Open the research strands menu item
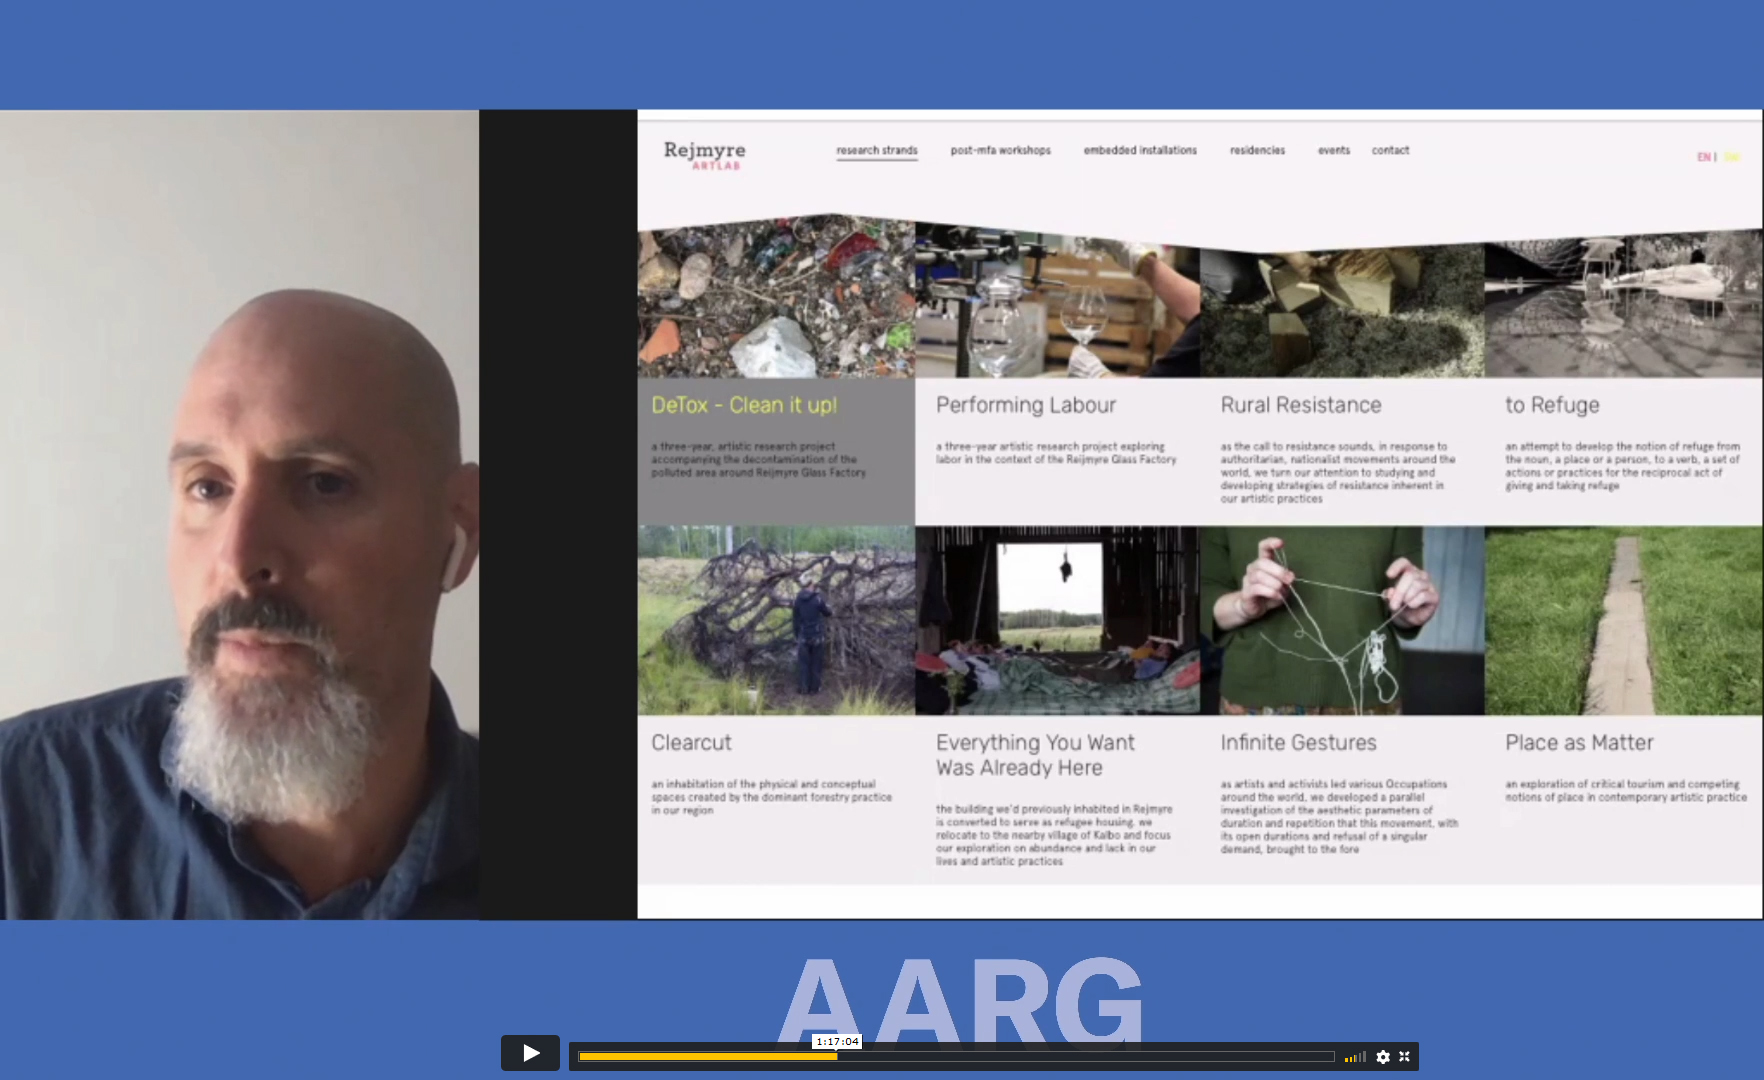The height and width of the screenshot is (1080, 1764). [876, 150]
